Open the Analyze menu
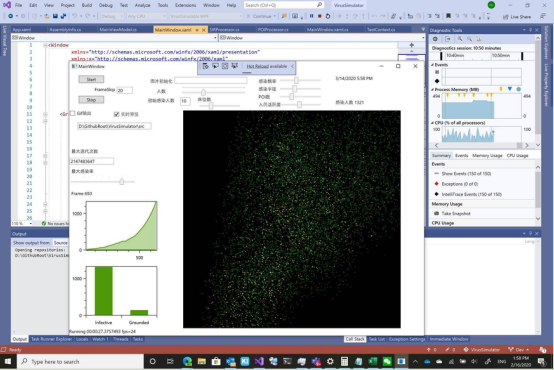The width and height of the screenshot is (554, 370). 142,5
